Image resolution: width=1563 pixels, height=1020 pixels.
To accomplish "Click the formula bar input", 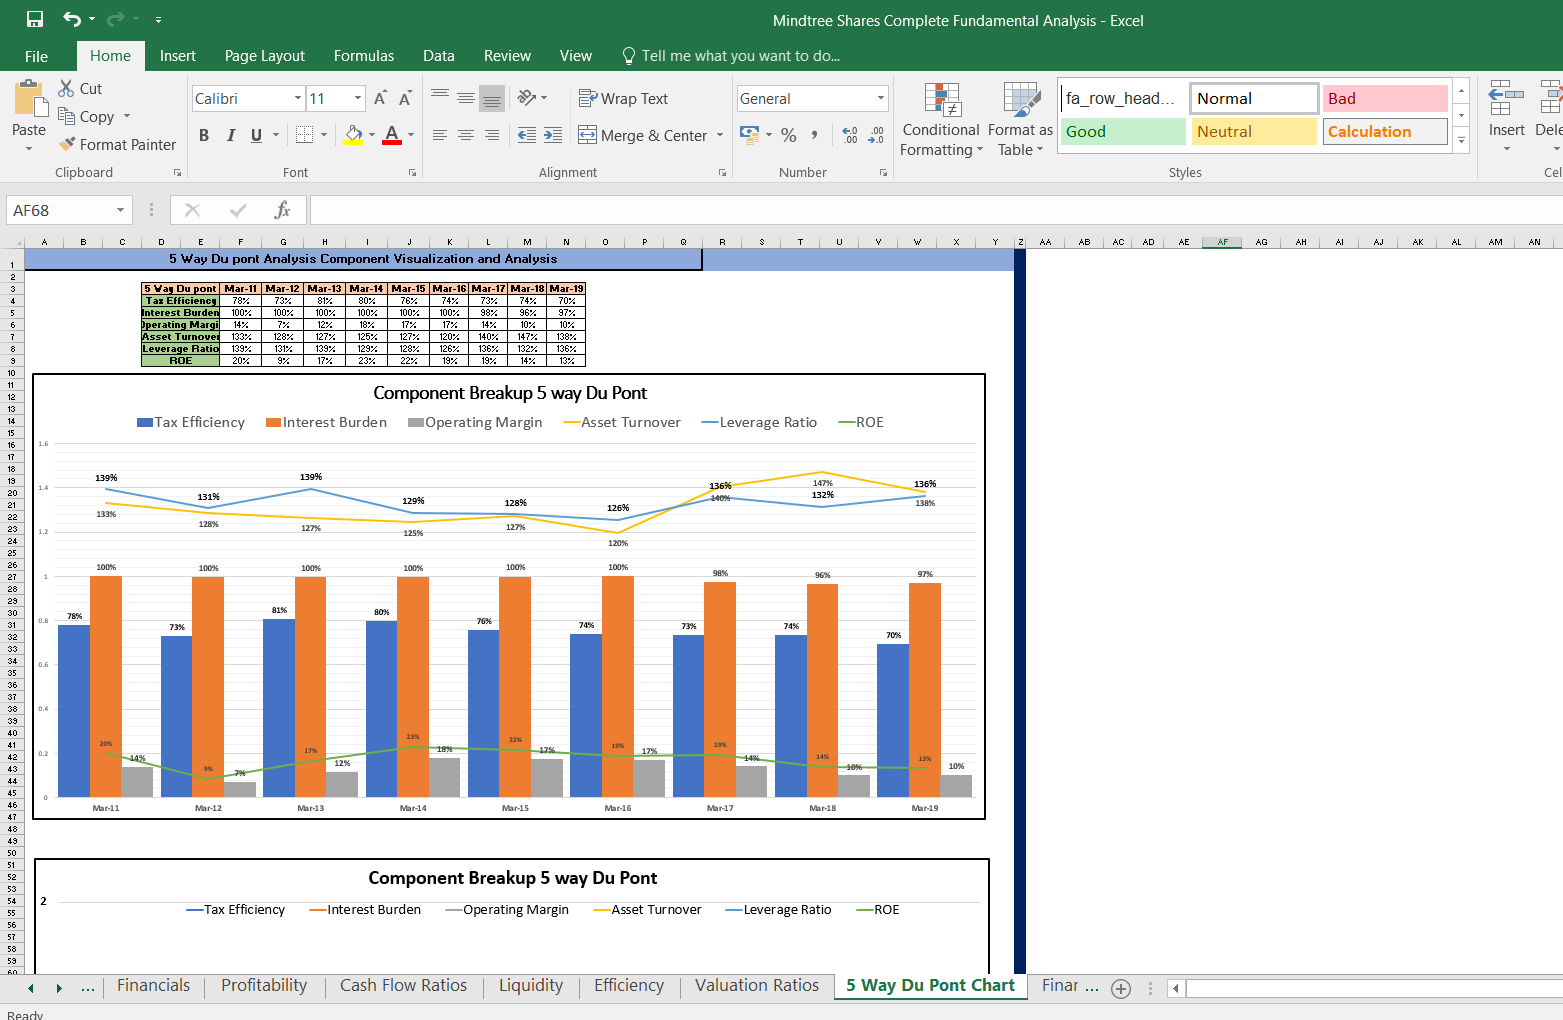I will tap(936, 210).
